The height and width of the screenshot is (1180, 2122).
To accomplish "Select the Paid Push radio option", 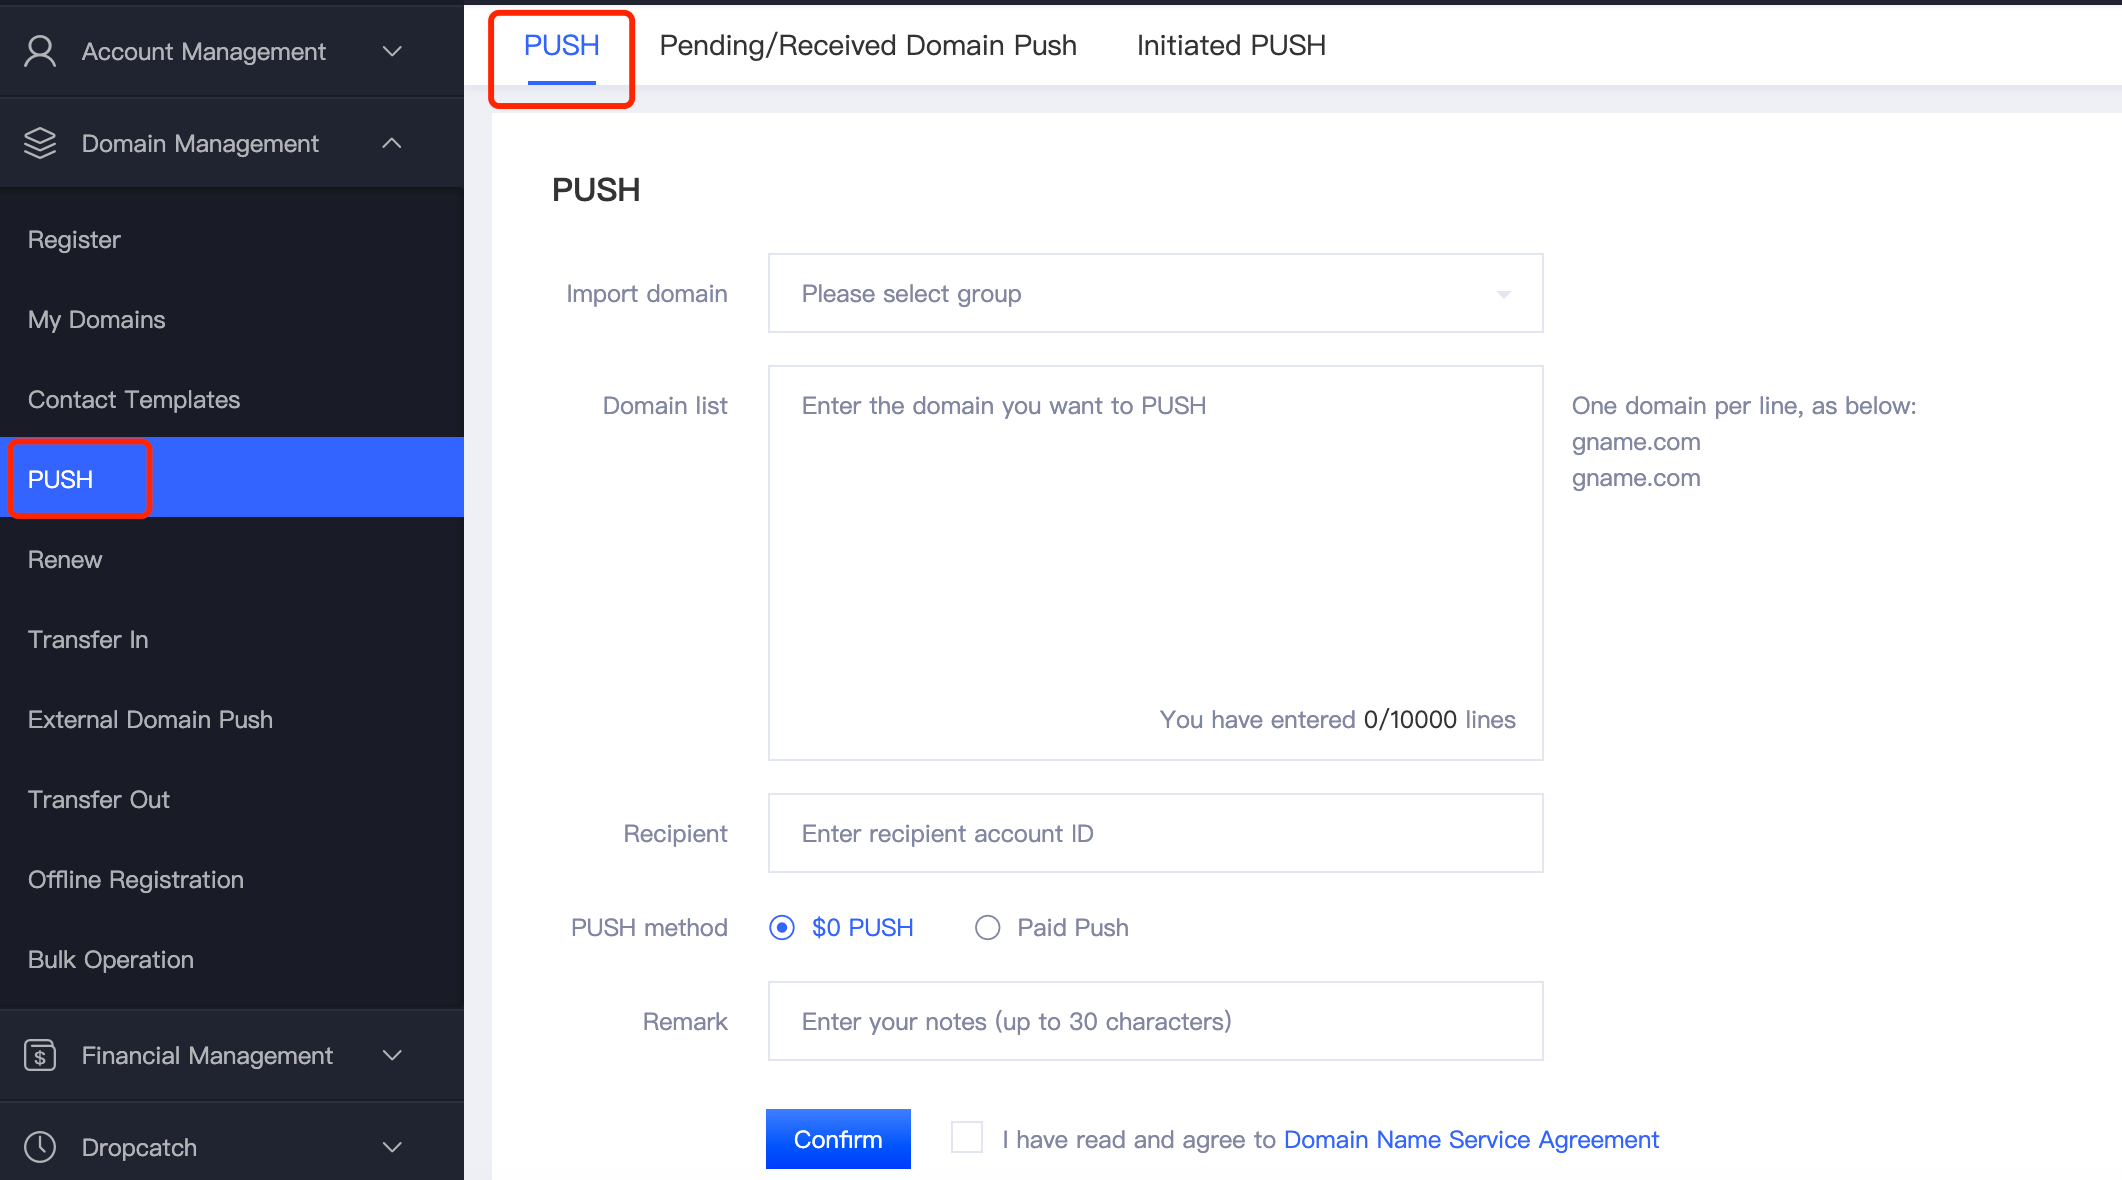I will [x=987, y=928].
